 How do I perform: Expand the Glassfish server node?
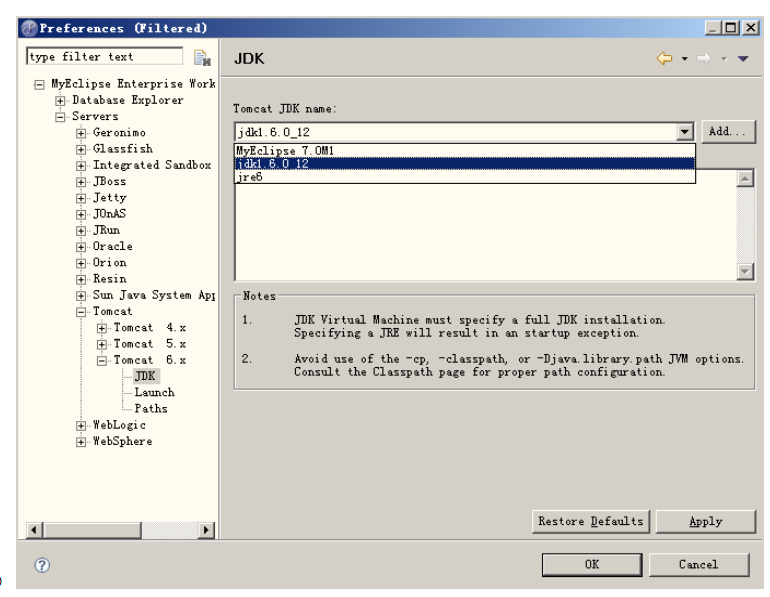tap(81, 150)
